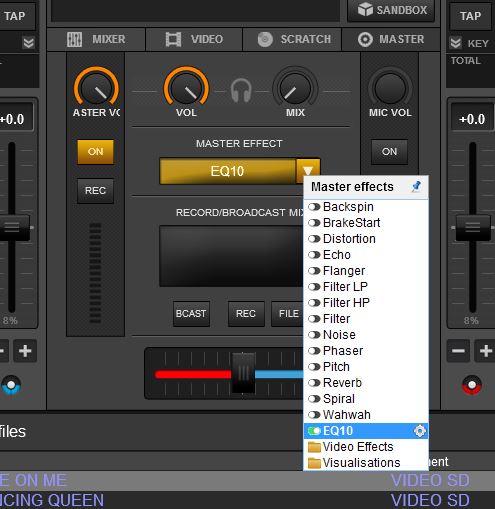The height and width of the screenshot is (509, 495).
Task: Click REC button below master ON
Action: [x=95, y=191]
